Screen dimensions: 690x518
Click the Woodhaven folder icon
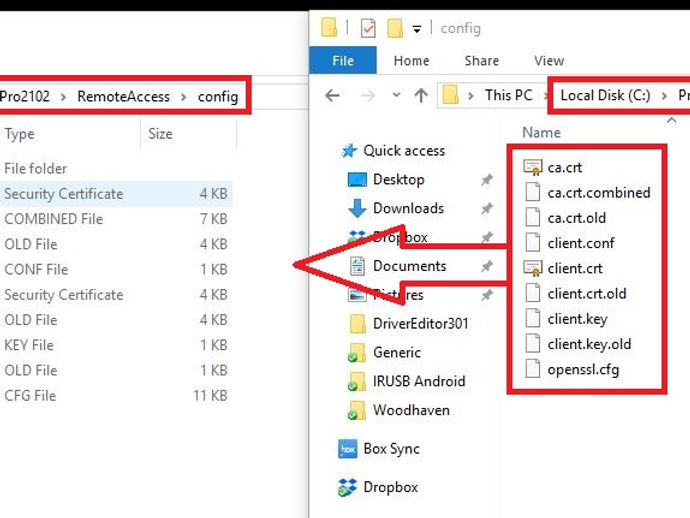coord(357,410)
